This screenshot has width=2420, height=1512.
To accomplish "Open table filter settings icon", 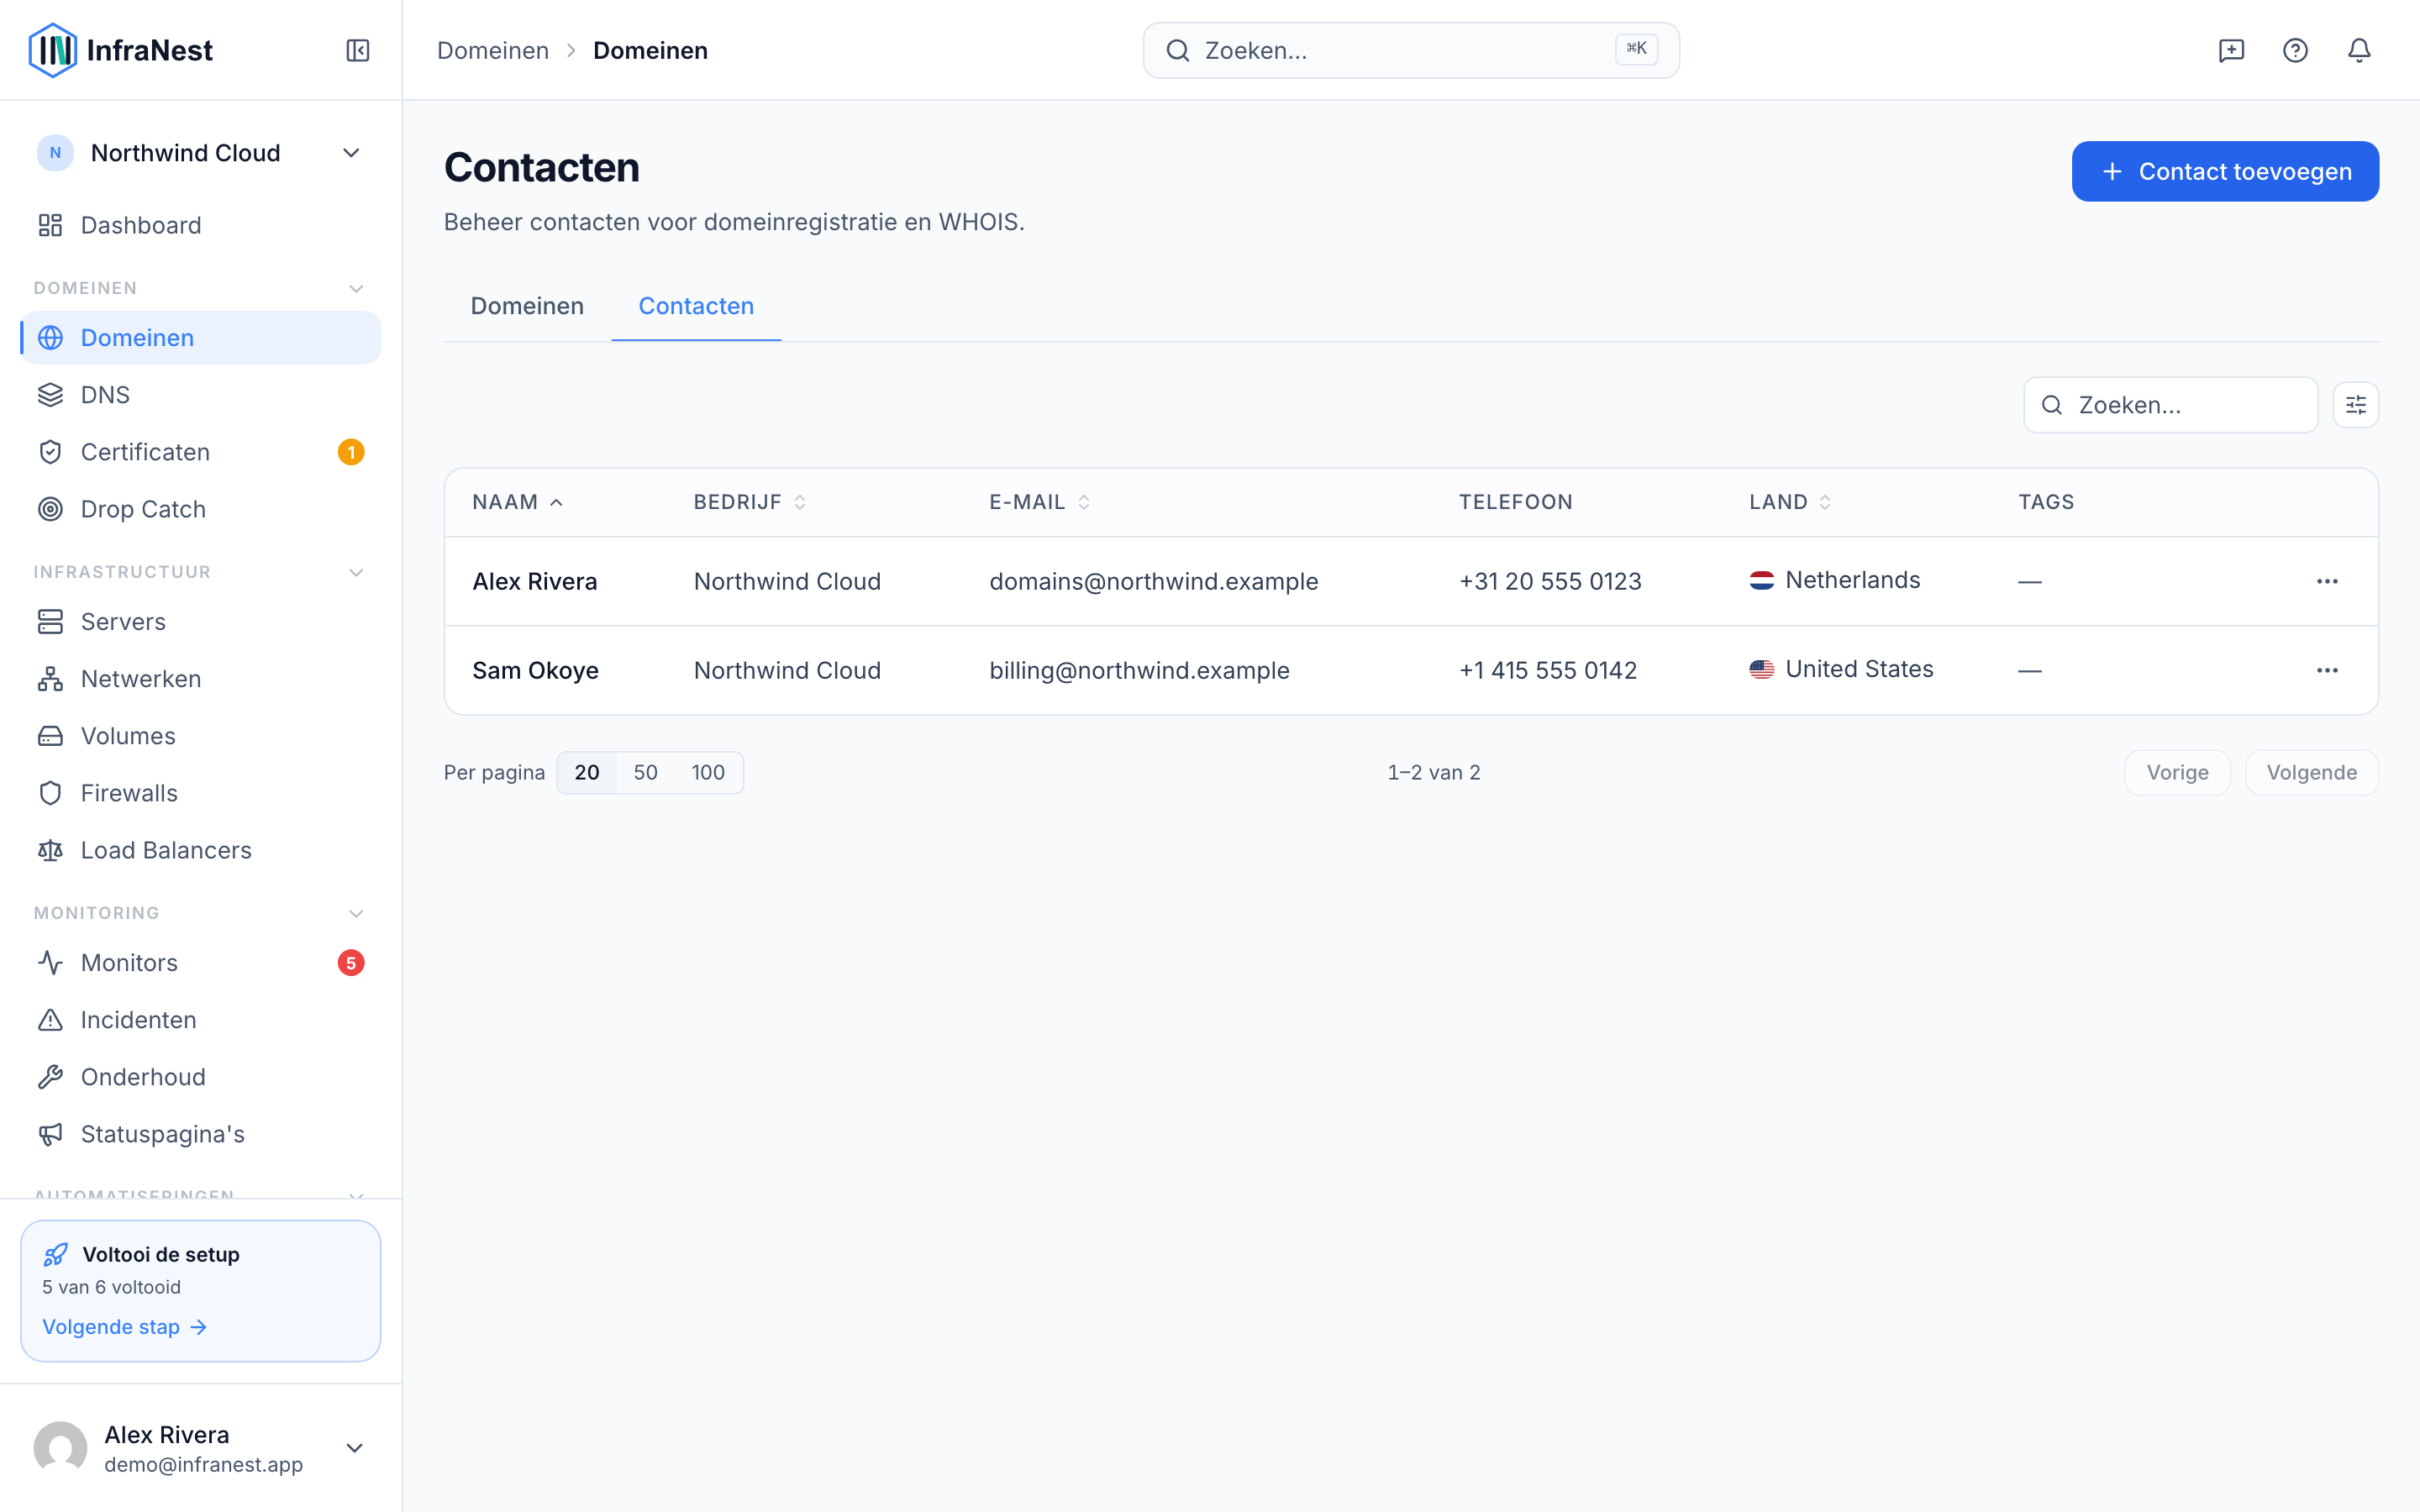I will (x=2356, y=405).
